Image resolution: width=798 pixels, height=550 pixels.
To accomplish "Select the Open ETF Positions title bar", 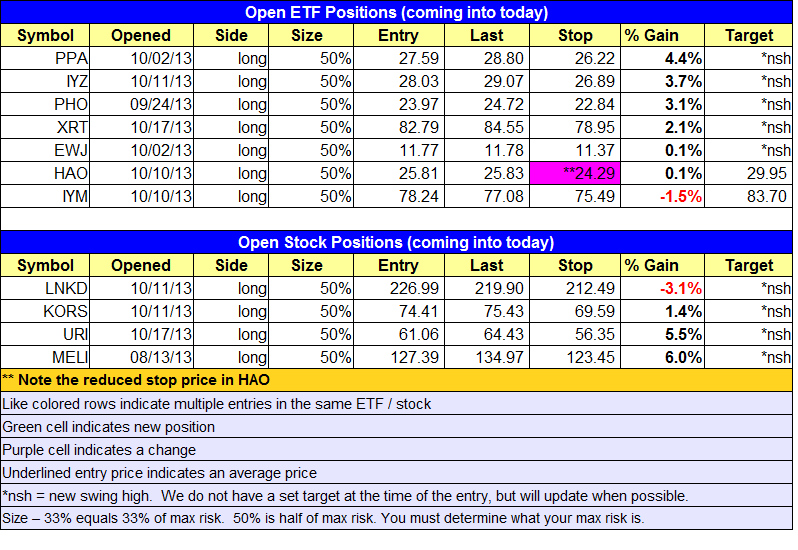I will pyautogui.click(x=396, y=12).
